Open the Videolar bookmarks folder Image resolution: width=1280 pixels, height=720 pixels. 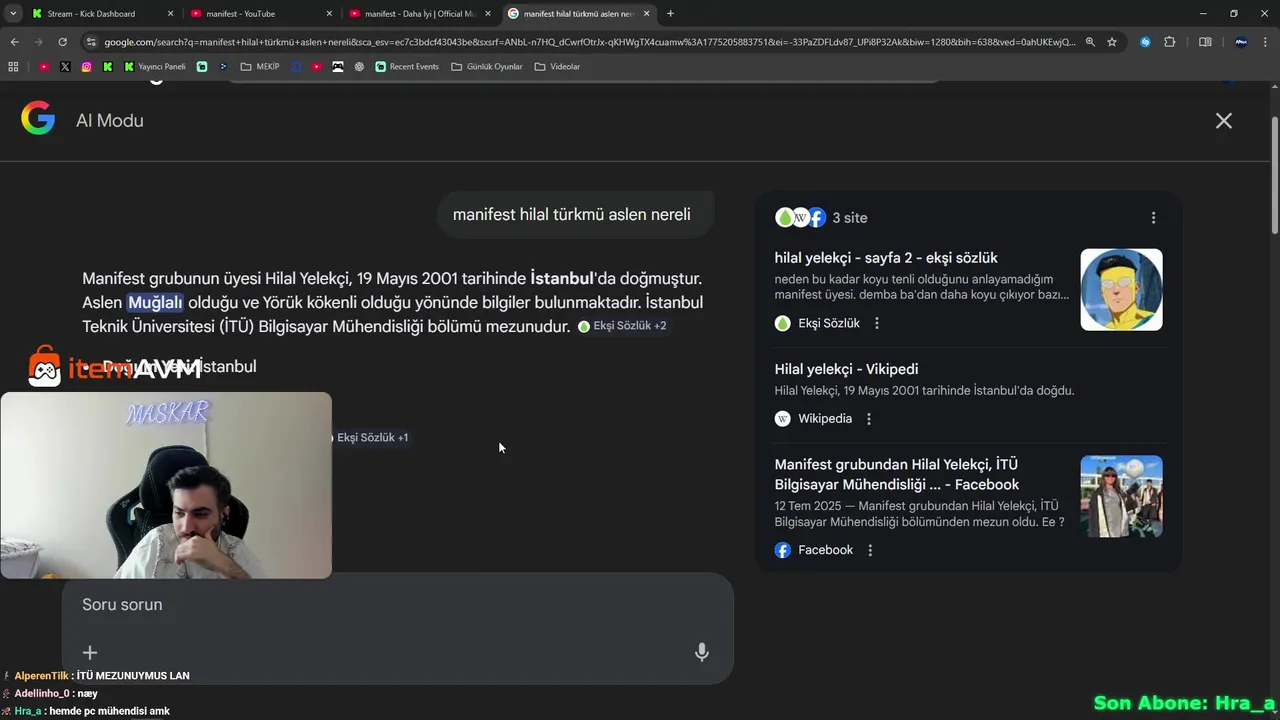pos(557,67)
